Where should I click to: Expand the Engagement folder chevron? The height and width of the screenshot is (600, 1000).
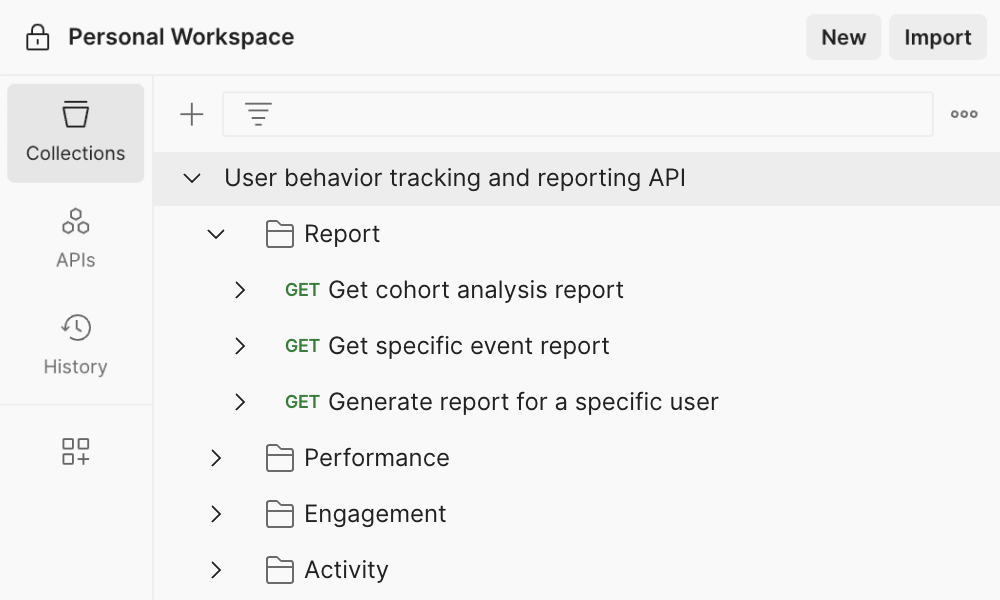[216, 514]
